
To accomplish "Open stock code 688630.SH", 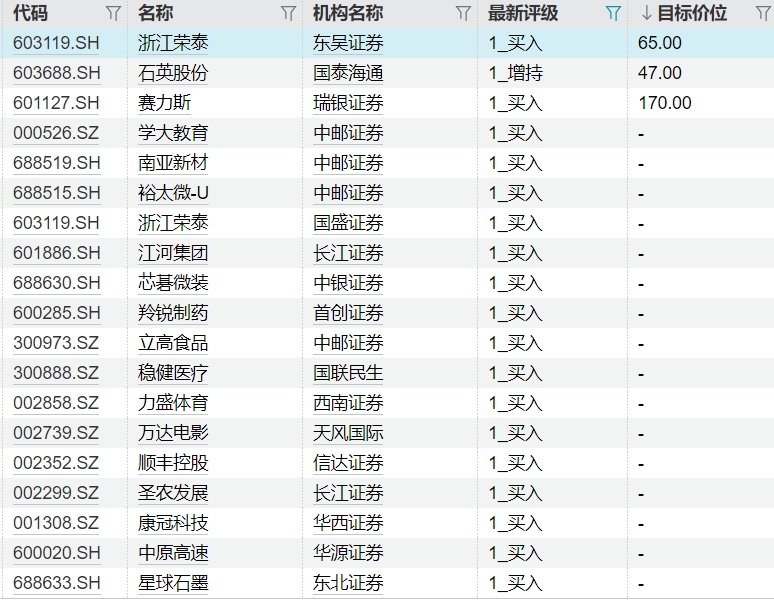I will (56, 283).
